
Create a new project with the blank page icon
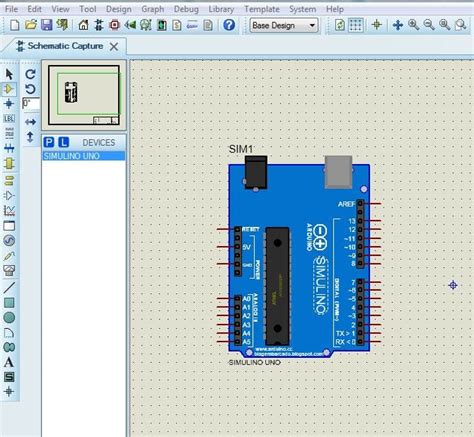click(14, 25)
